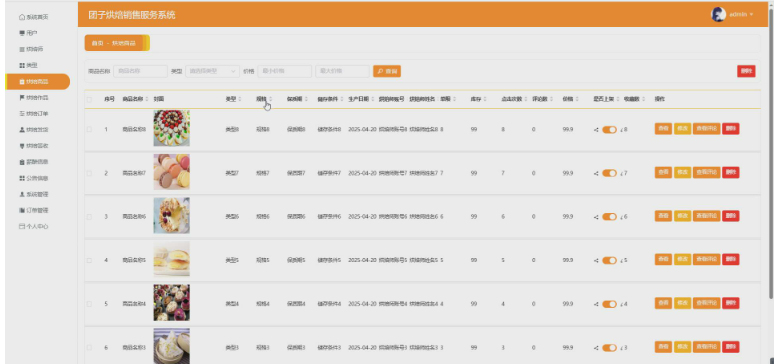
Task: Click the list icon next to 烘焙师
Action: pyautogui.click(x=22, y=49)
